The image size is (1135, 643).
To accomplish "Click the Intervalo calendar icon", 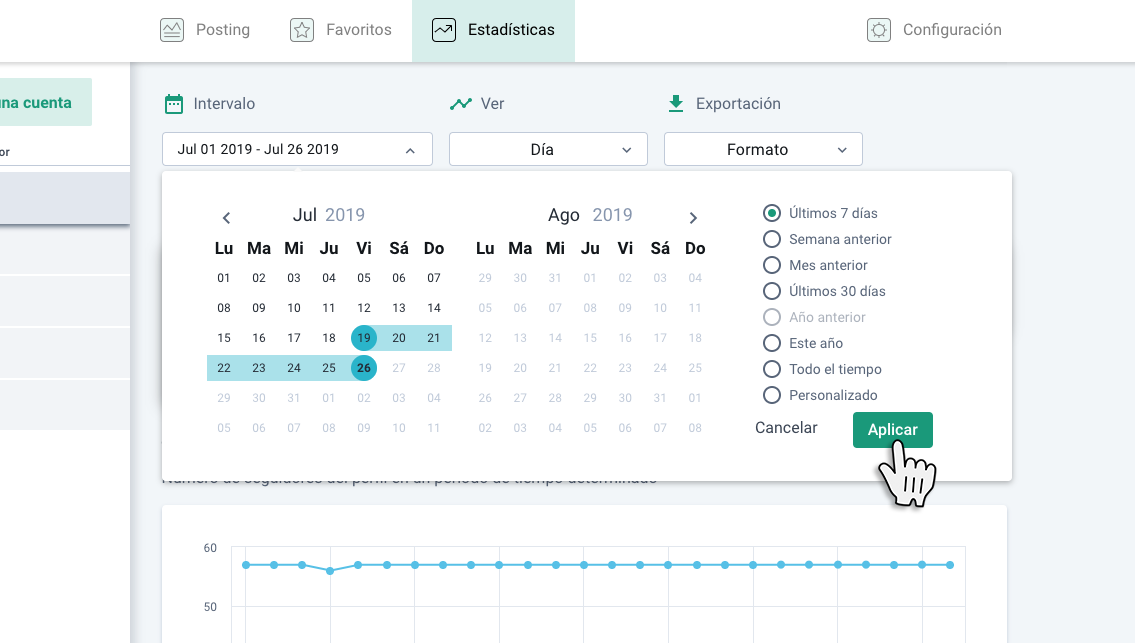I will click(174, 104).
